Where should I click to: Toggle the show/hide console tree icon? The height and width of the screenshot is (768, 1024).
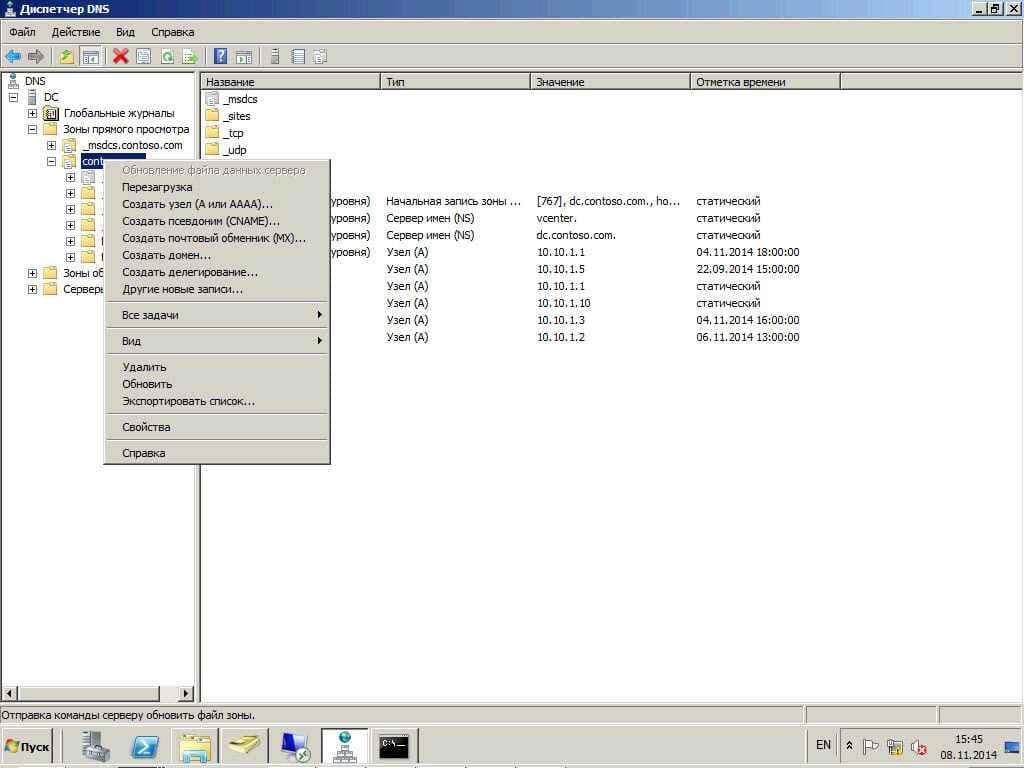coord(90,57)
